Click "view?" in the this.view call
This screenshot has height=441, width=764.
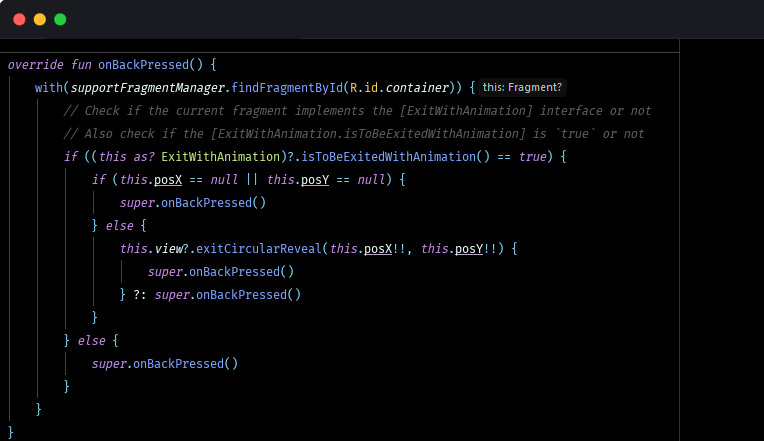tap(172, 249)
